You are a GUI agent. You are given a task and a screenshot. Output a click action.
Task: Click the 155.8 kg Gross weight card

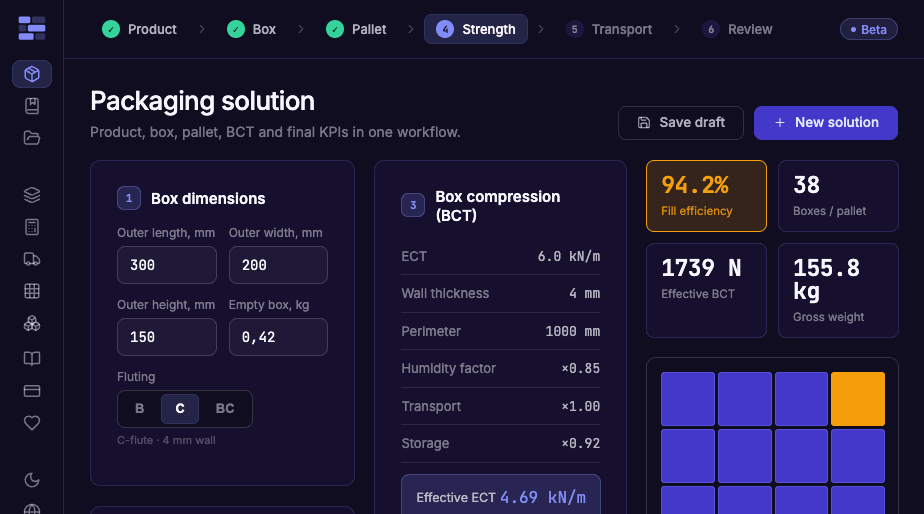(x=838, y=291)
